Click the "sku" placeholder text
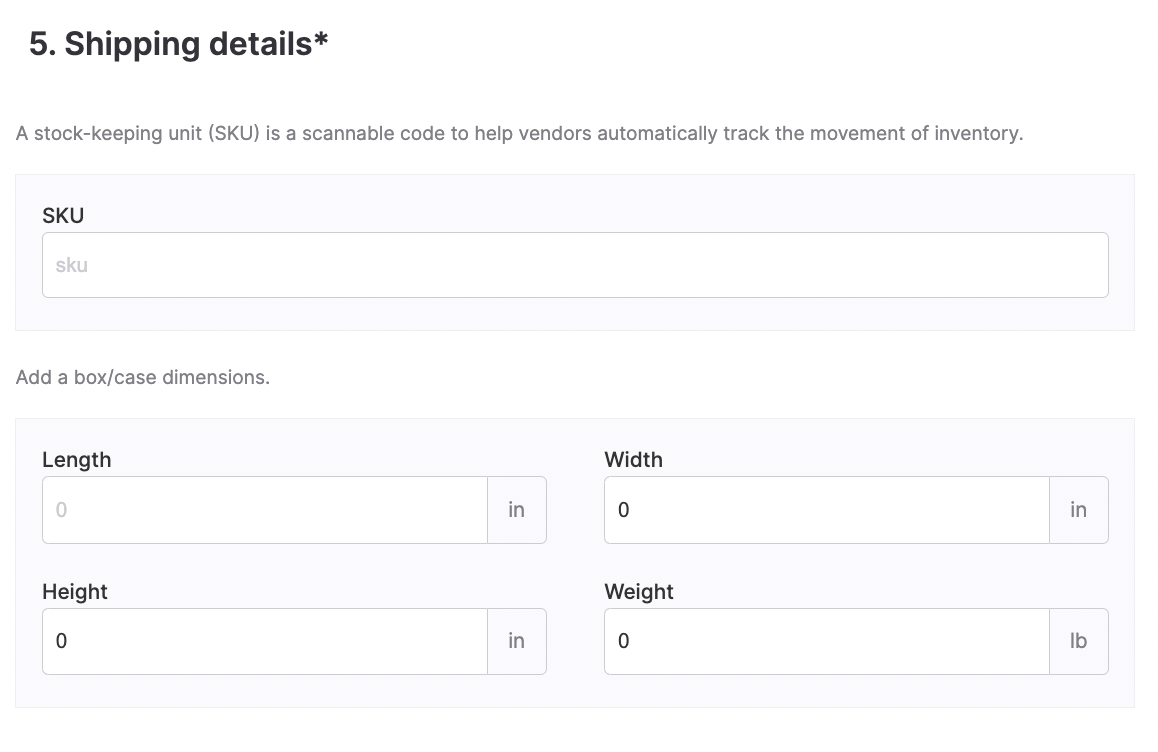Screen dimensions: 1158x752 click(x=72, y=265)
